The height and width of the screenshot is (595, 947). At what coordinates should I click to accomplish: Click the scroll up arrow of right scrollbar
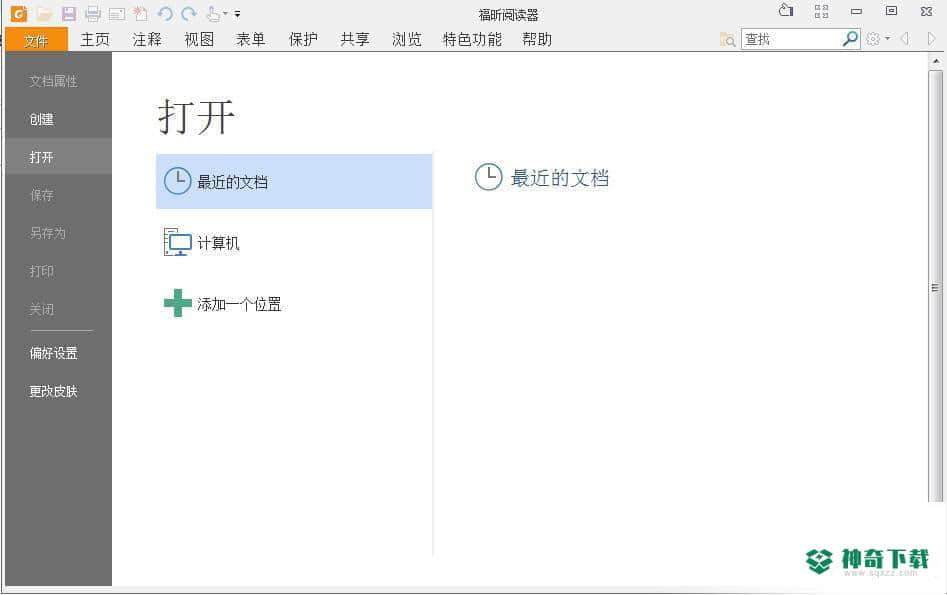(936, 61)
